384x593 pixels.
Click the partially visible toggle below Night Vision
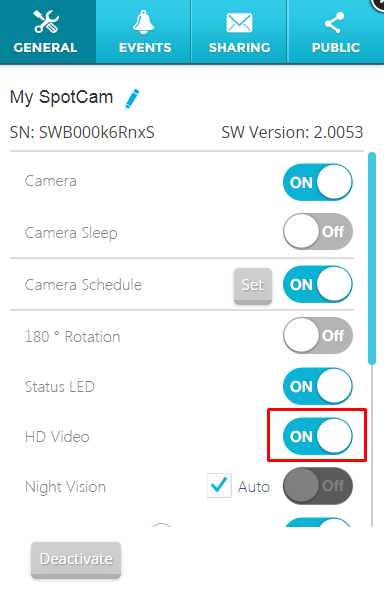point(318,522)
